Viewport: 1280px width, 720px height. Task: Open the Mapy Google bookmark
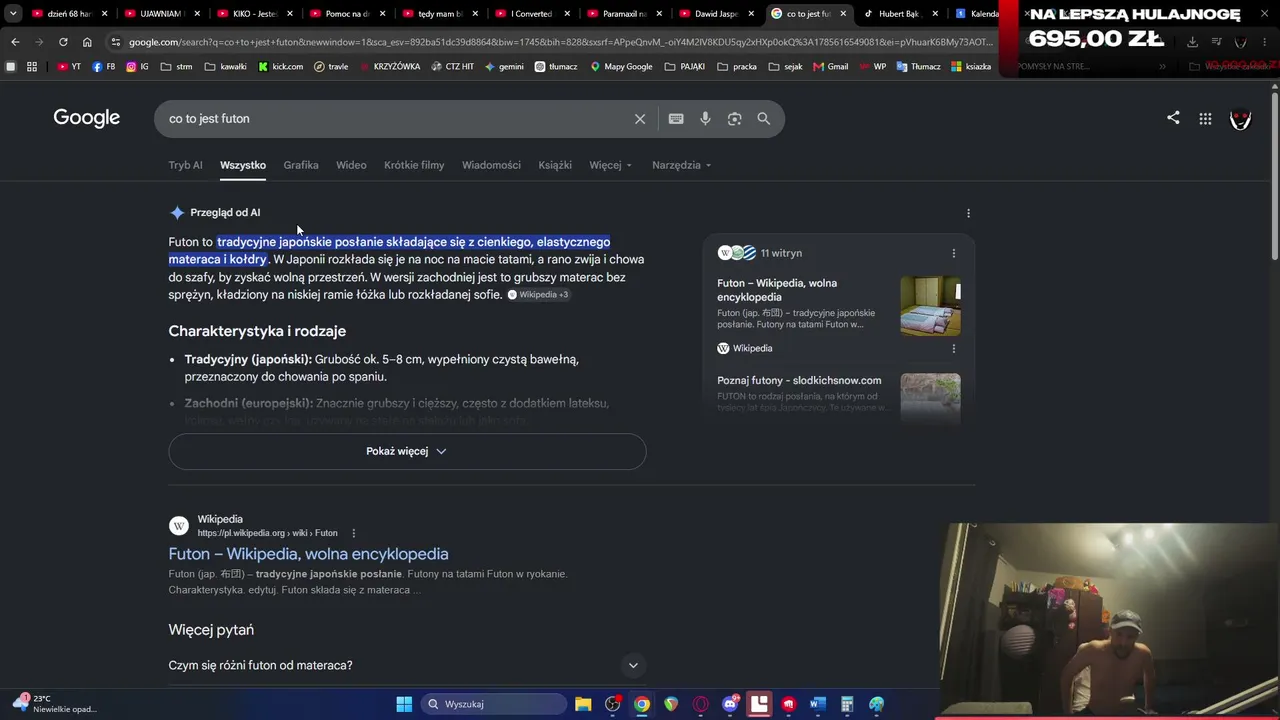[x=621, y=66]
